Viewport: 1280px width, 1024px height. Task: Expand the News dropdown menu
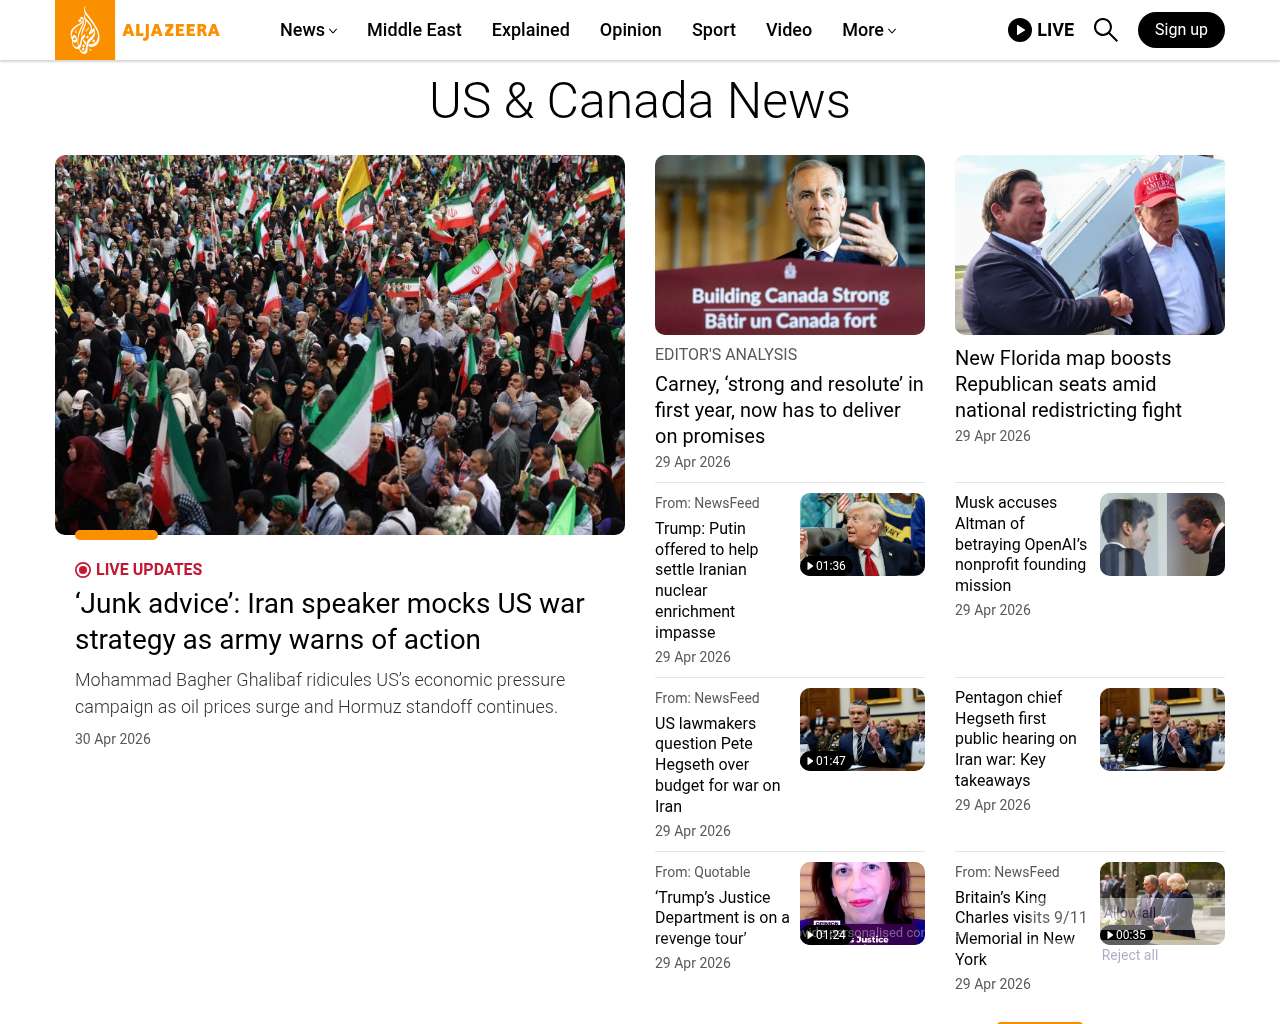coord(308,30)
